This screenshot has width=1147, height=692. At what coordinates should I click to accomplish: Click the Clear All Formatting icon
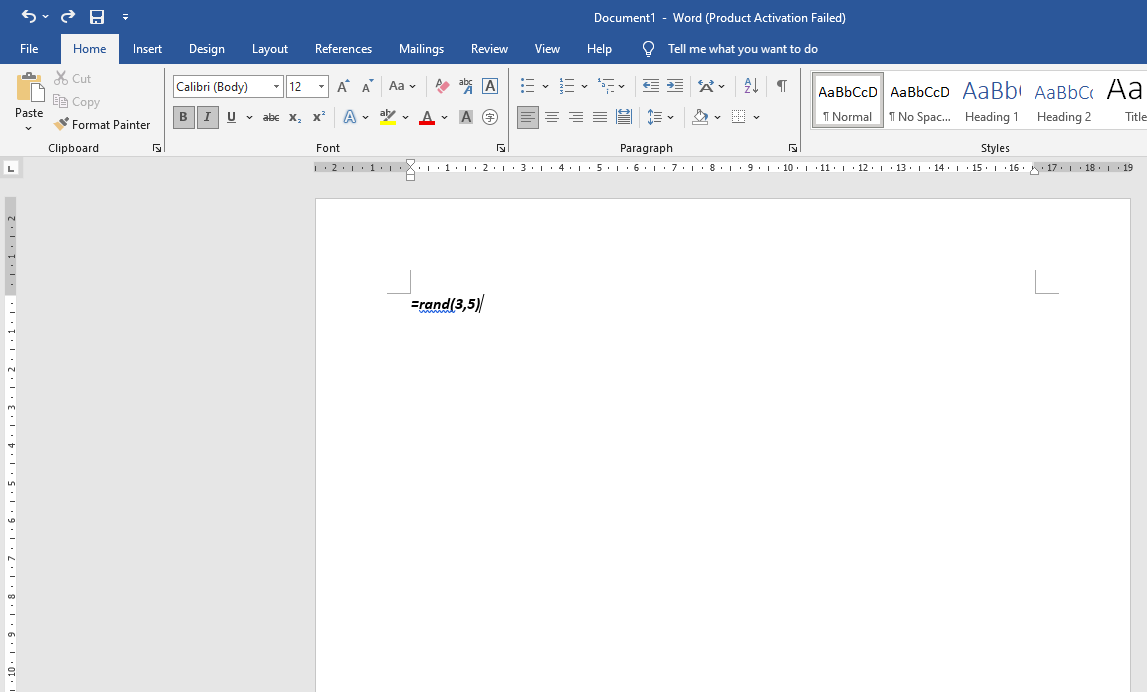(442, 87)
